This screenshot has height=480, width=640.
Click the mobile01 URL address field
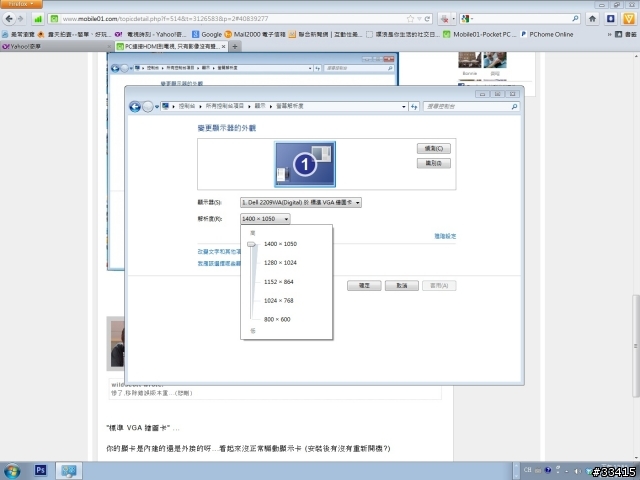tap(233, 19)
